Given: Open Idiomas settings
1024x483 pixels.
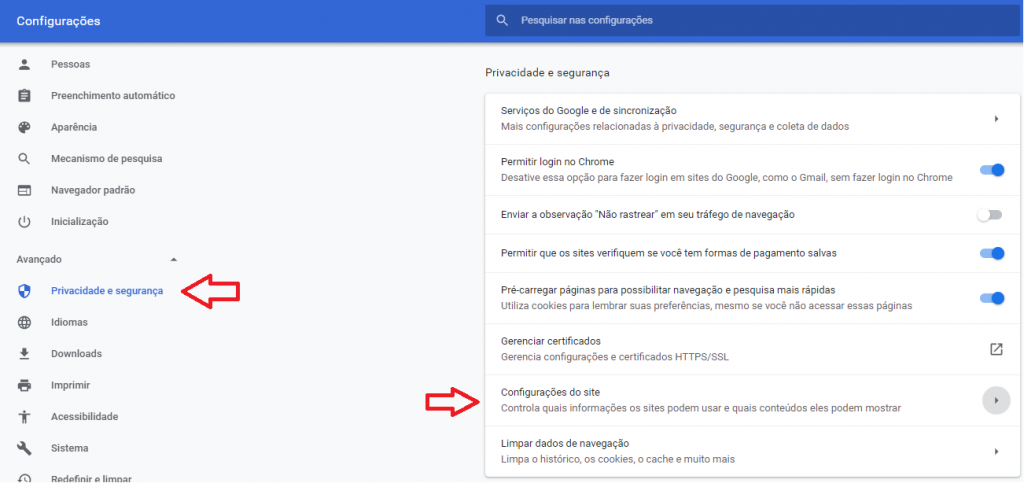Looking at the screenshot, I should pos(69,322).
